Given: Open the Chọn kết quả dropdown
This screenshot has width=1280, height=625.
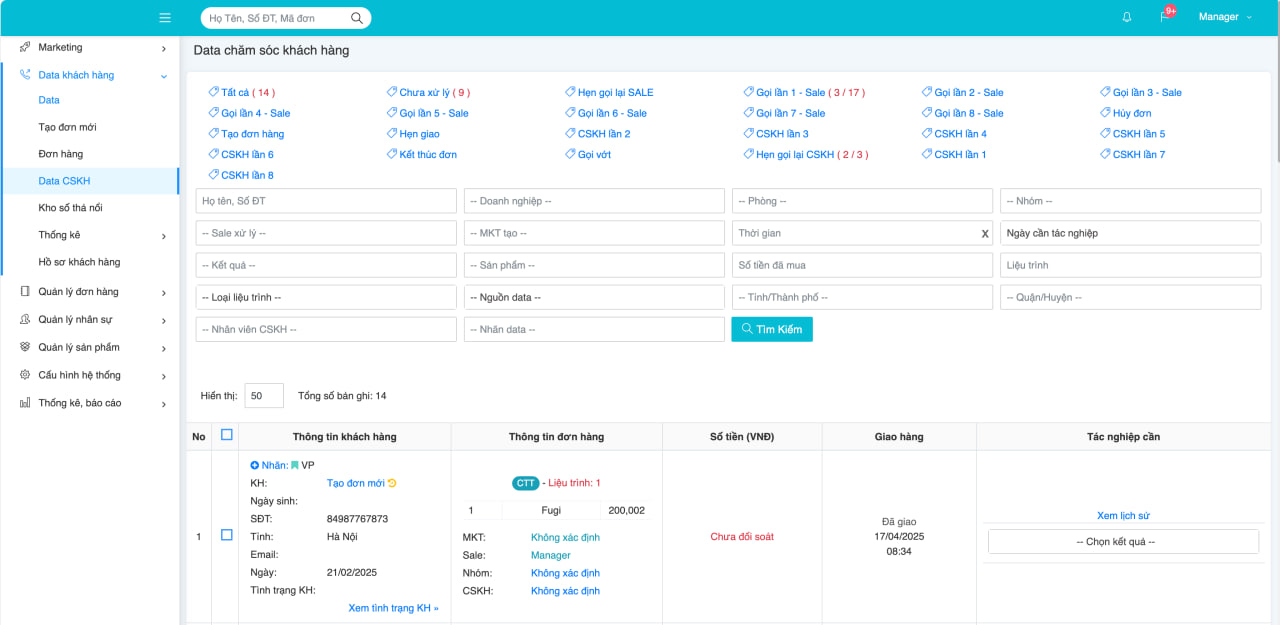Looking at the screenshot, I should pos(1122,541).
